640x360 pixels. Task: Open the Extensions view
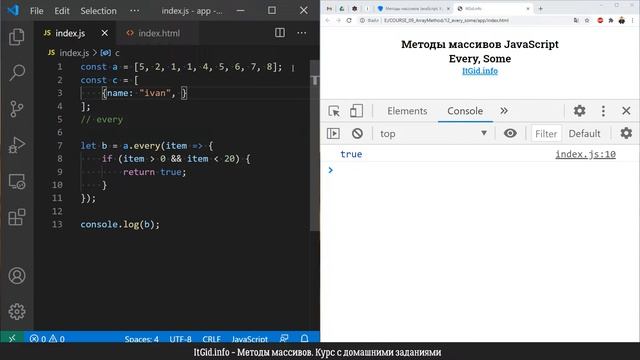(17, 217)
